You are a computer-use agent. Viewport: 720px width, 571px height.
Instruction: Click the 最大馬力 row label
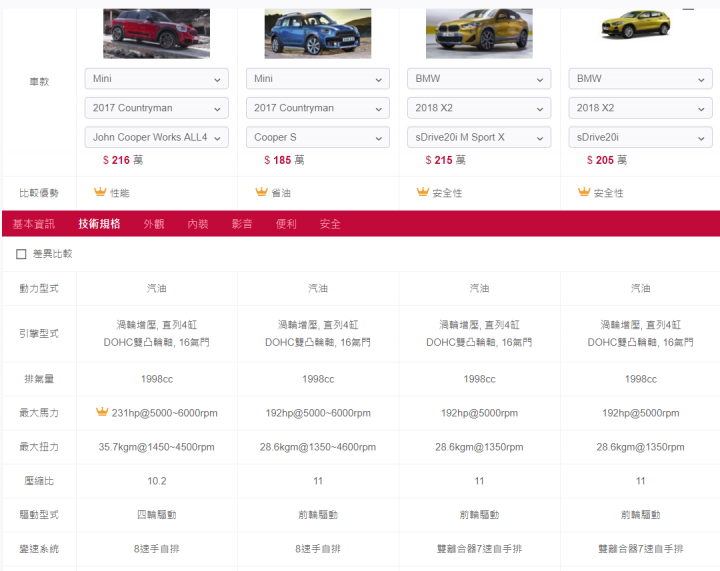(x=39, y=413)
